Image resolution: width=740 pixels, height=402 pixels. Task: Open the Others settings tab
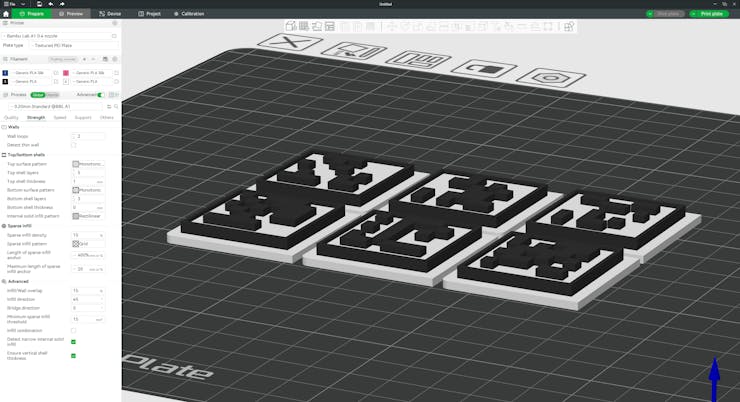(x=107, y=117)
